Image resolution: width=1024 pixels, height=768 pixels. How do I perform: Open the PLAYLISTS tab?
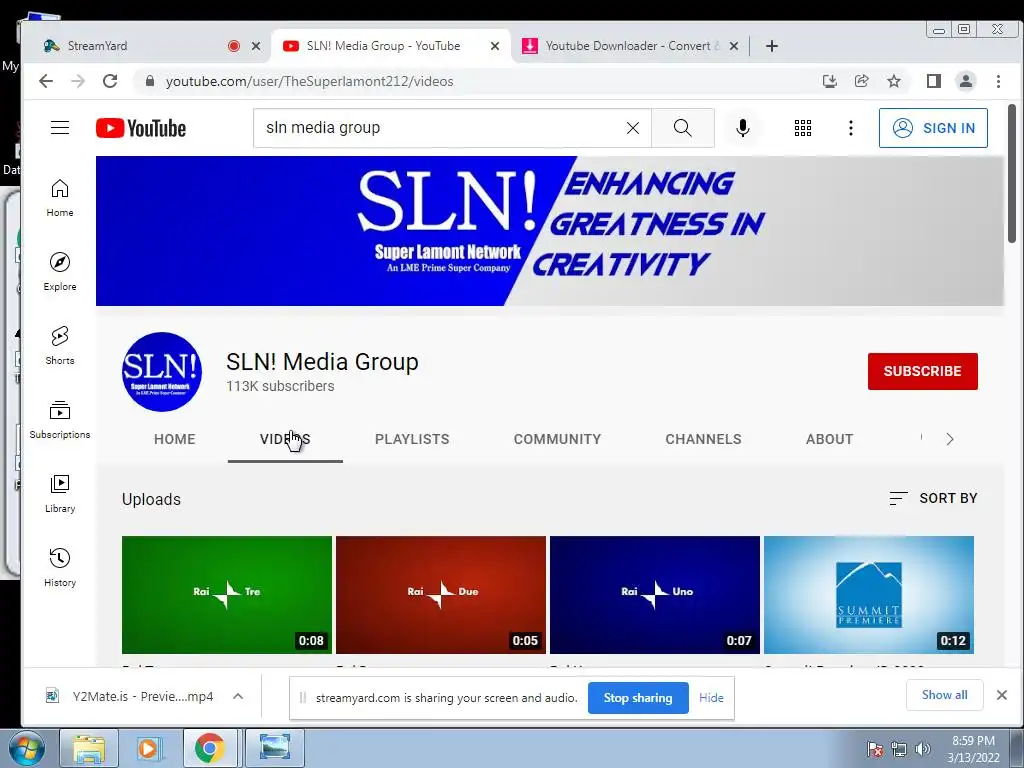click(x=412, y=439)
